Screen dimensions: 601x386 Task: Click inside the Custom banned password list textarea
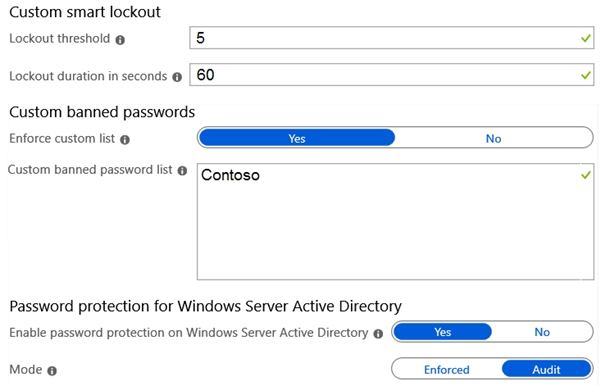click(395, 222)
